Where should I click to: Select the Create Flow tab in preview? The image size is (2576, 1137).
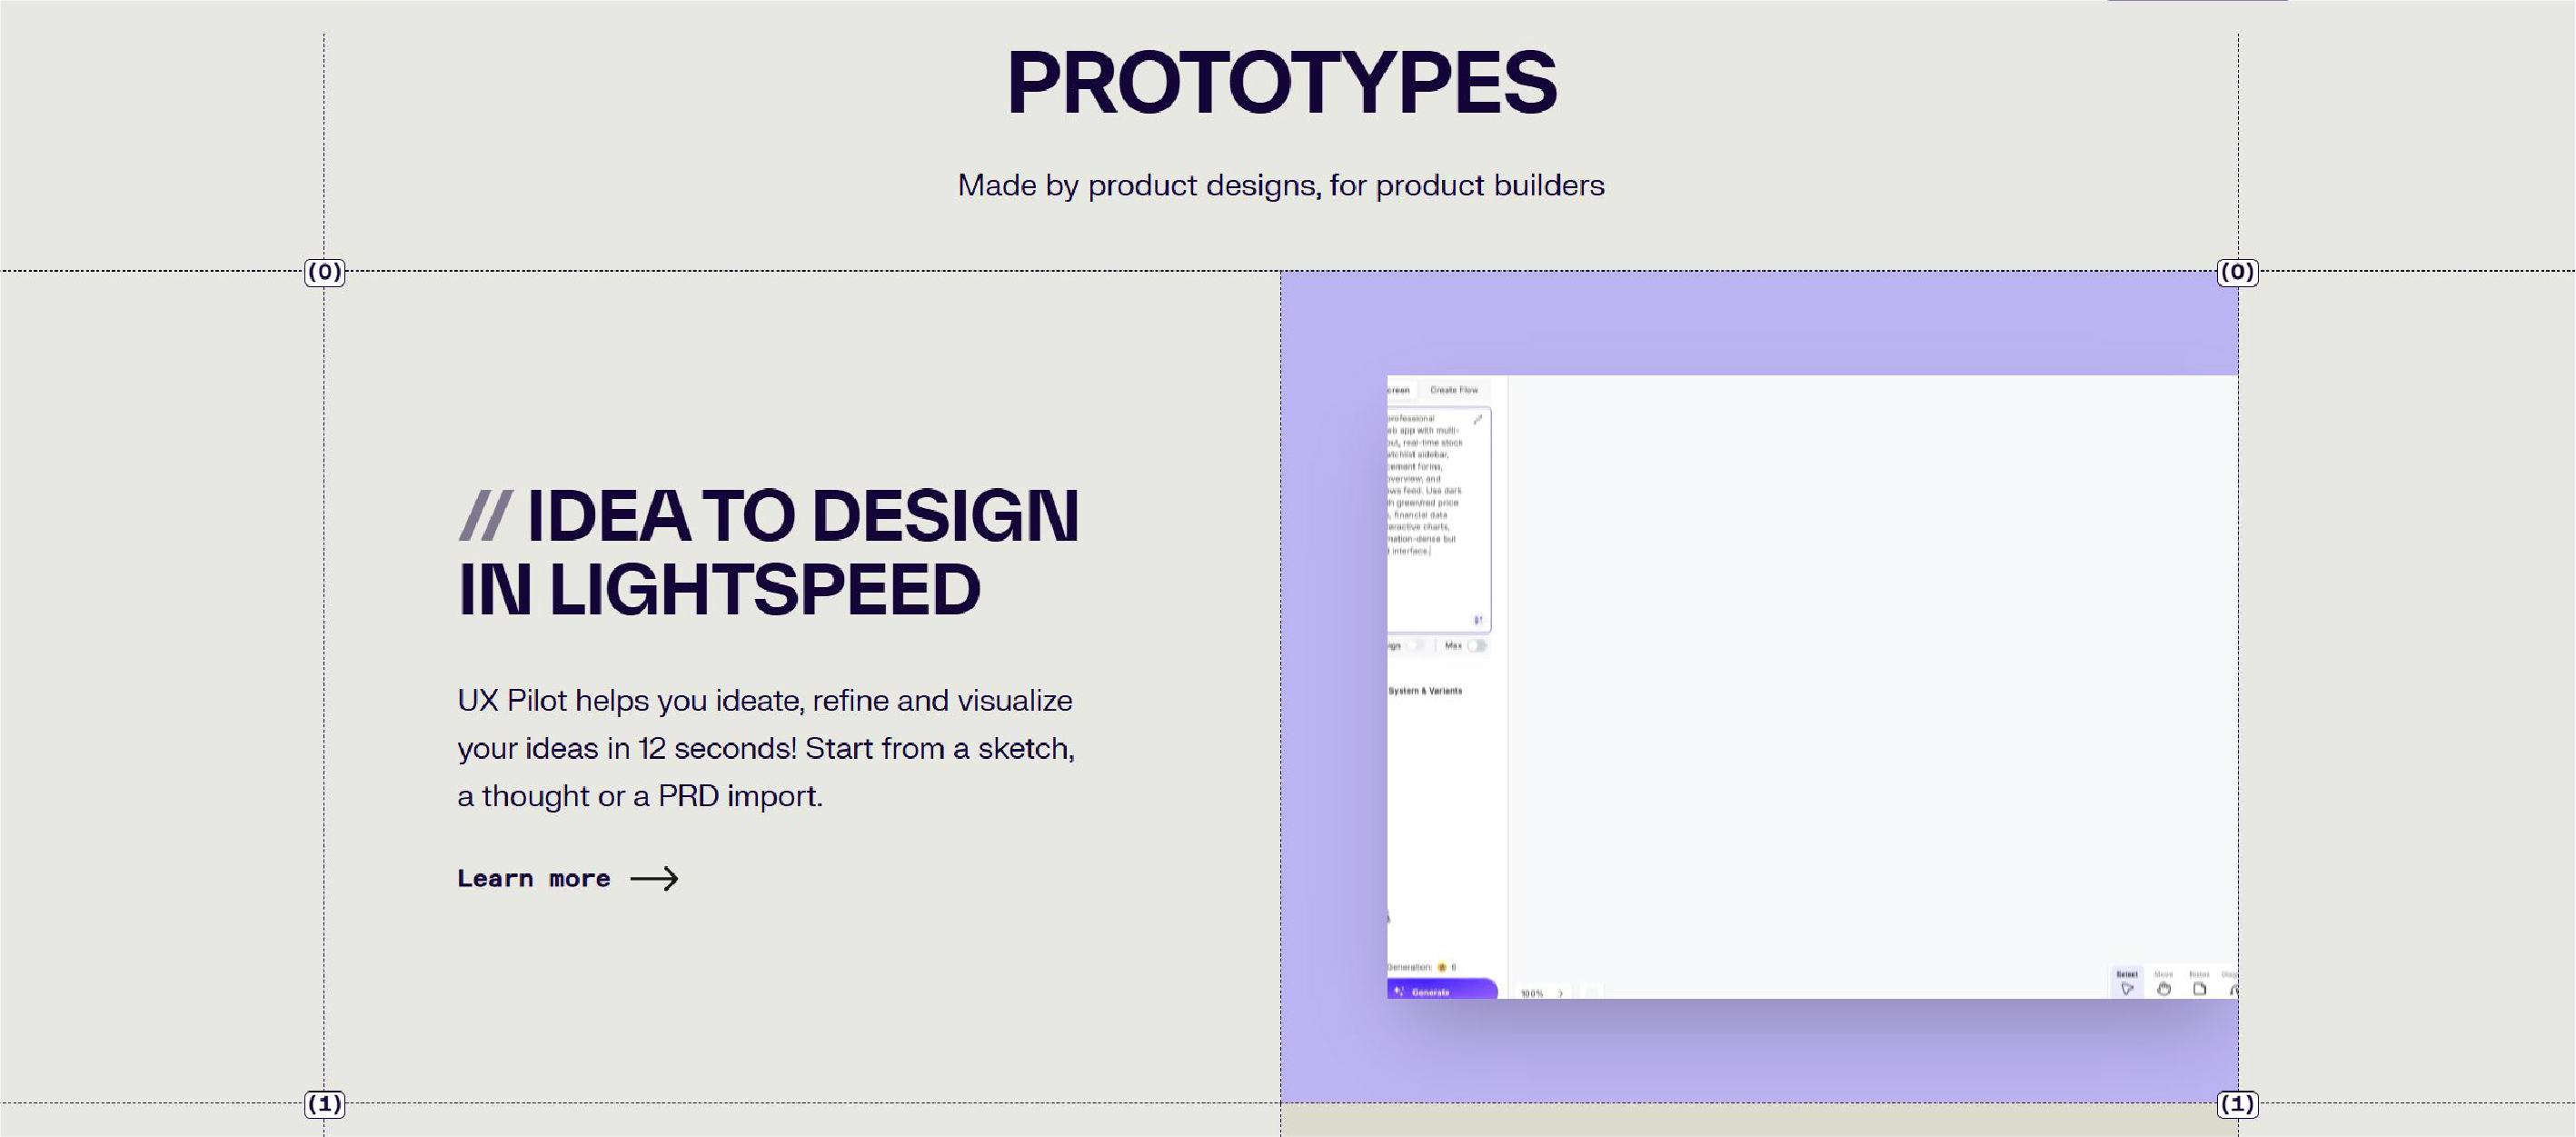pyautogui.click(x=1453, y=390)
